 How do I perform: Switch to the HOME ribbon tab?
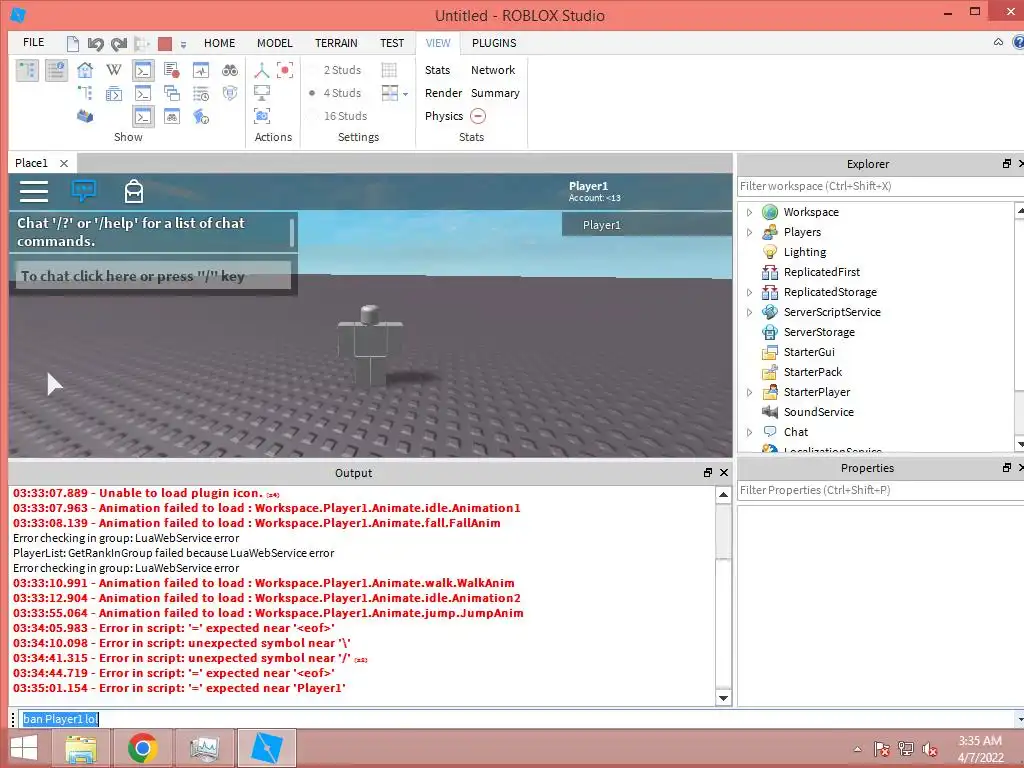(x=219, y=43)
